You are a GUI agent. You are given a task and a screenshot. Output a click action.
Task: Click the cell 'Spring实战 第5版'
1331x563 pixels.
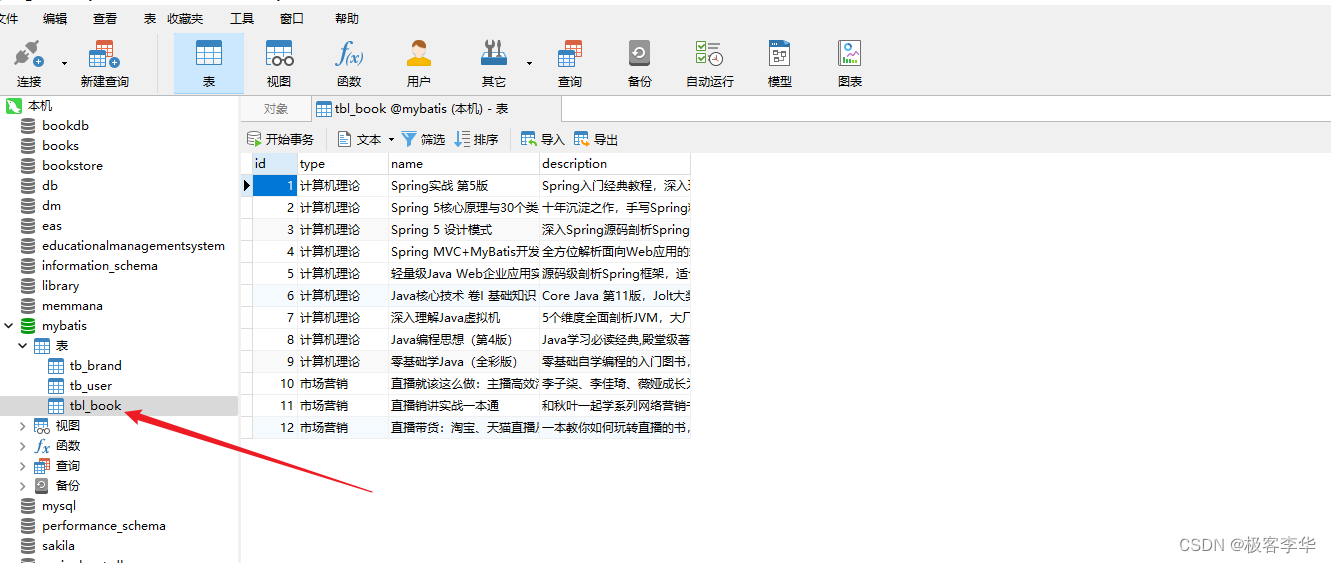[x=464, y=185]
